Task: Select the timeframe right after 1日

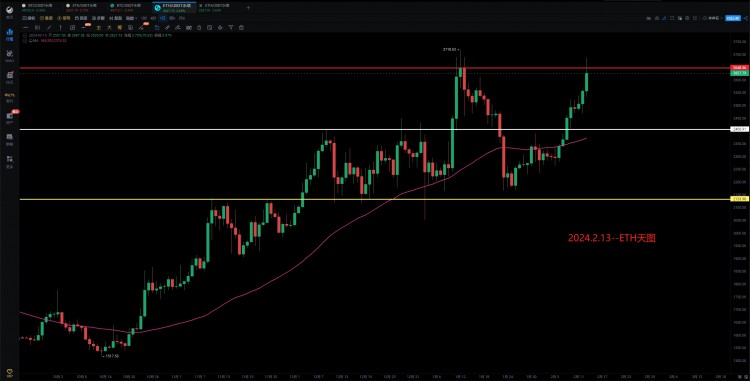Action: tap(172, 18)
